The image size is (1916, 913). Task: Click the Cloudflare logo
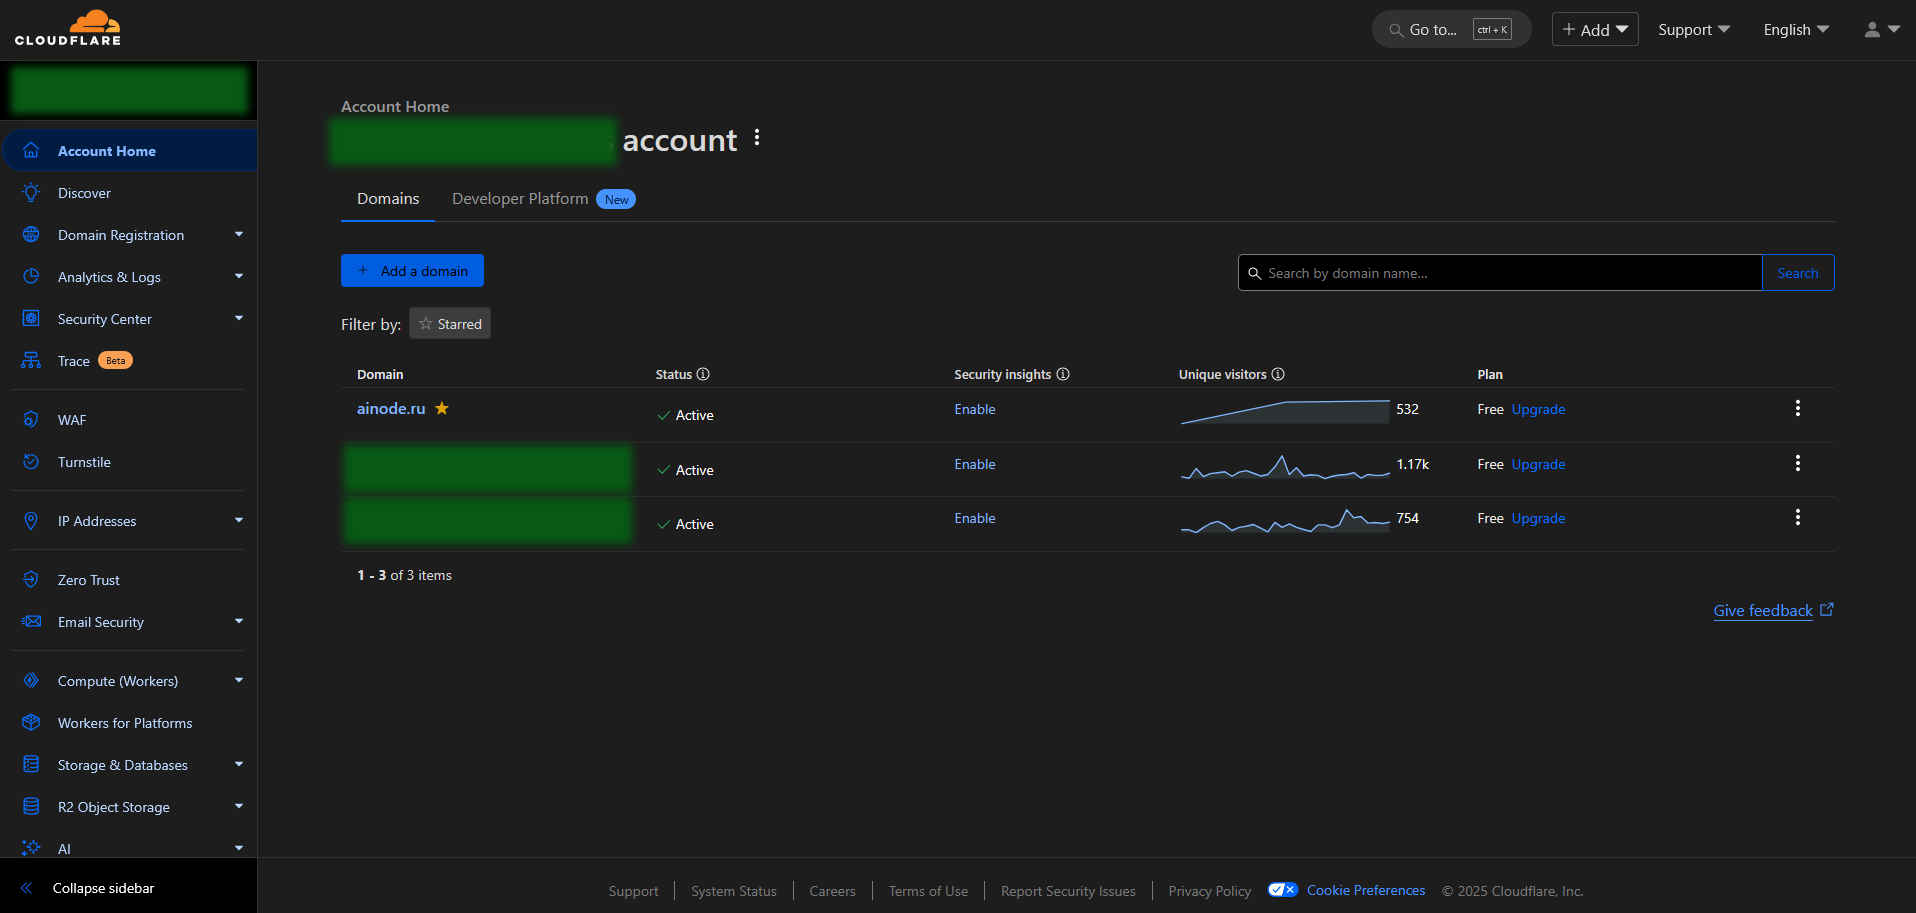coord(68,28)
